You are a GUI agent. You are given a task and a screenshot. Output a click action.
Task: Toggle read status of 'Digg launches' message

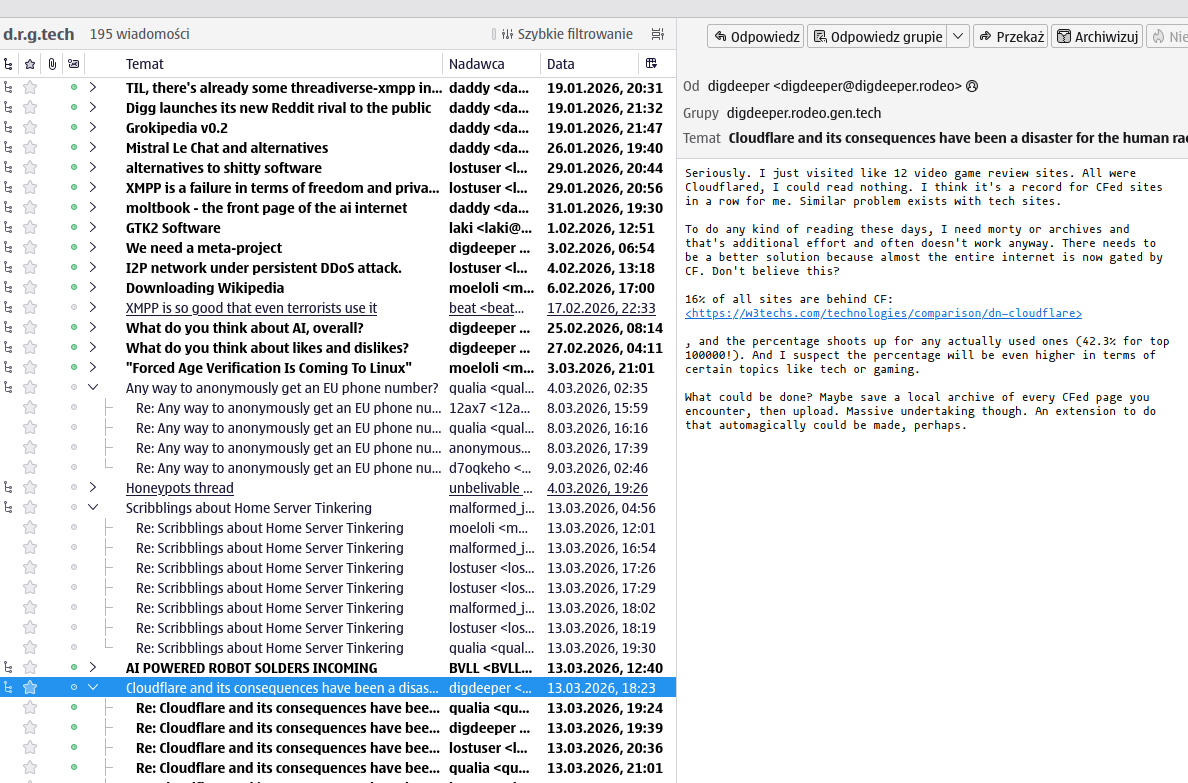(x=73, y=108)
